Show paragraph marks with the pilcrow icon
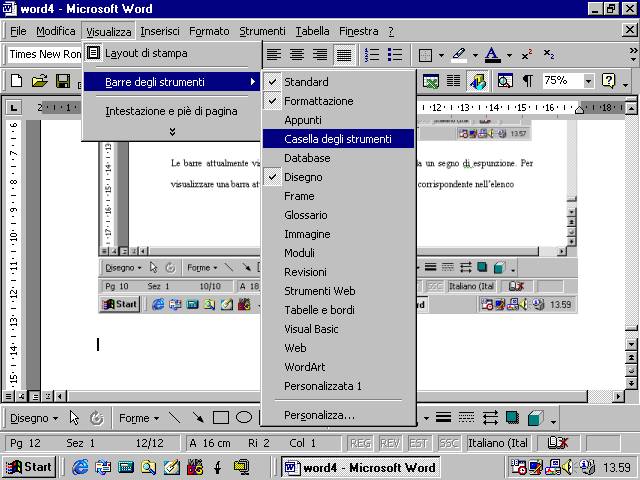This screenshot has width=640, height=480. (x=528, y=81)
